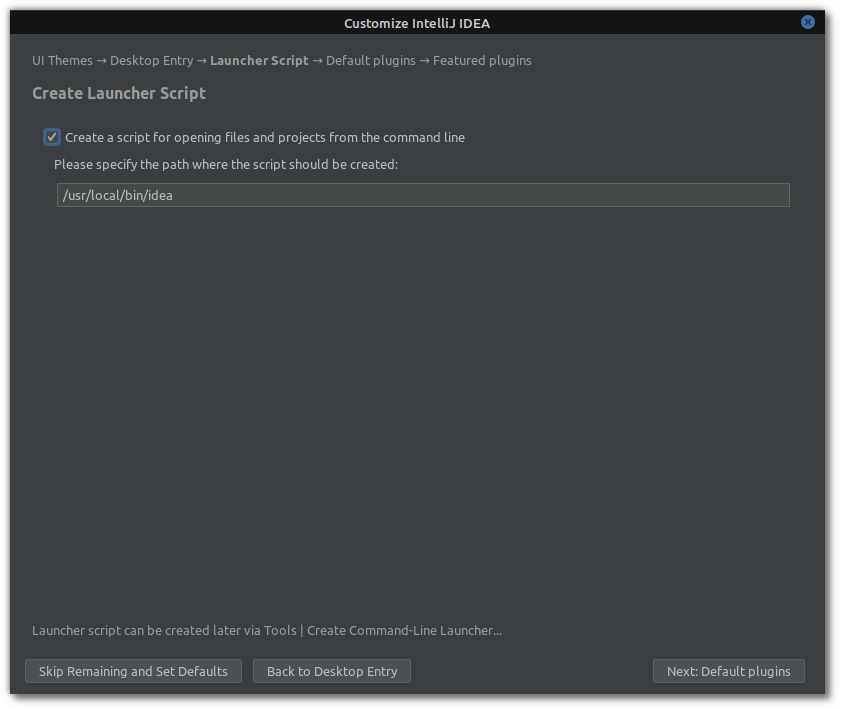841x710 pixels.
Task: Click the "Create Launcher Script" heading
Action: (118, 93)
